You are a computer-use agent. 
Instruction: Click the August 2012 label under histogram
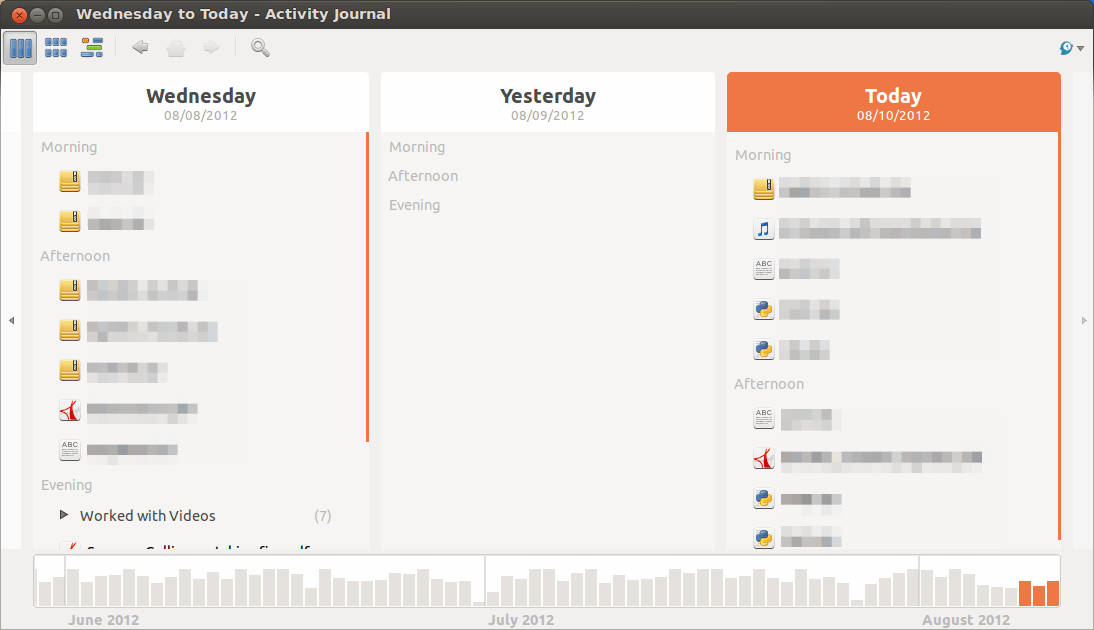pos(966,620)
